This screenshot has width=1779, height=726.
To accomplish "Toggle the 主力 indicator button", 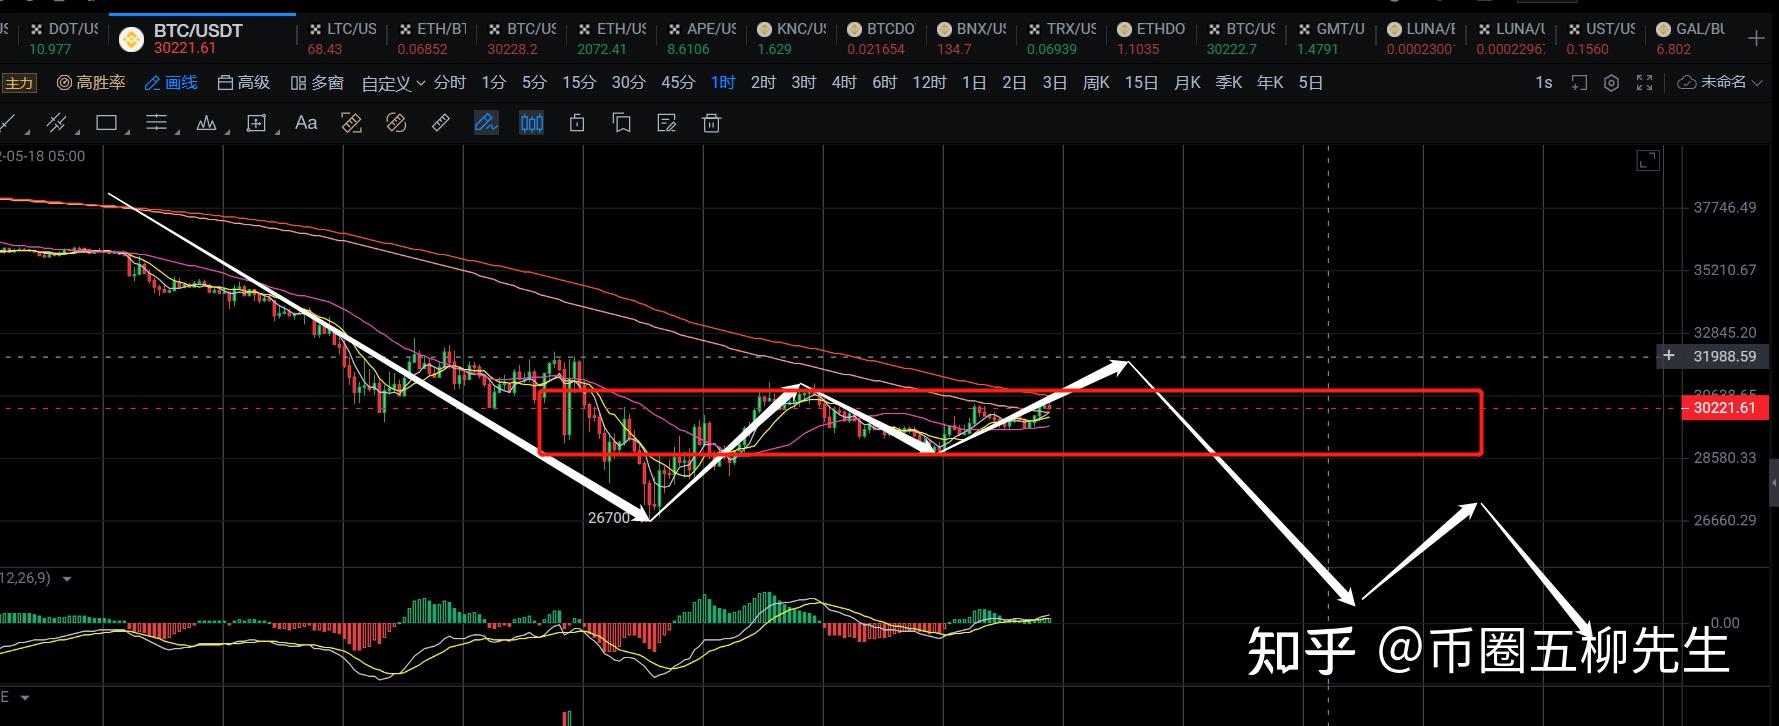I will [x=19, y=83].
